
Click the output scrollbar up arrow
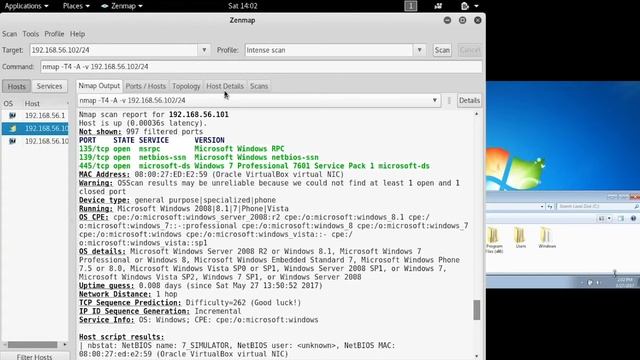[477, 114]
